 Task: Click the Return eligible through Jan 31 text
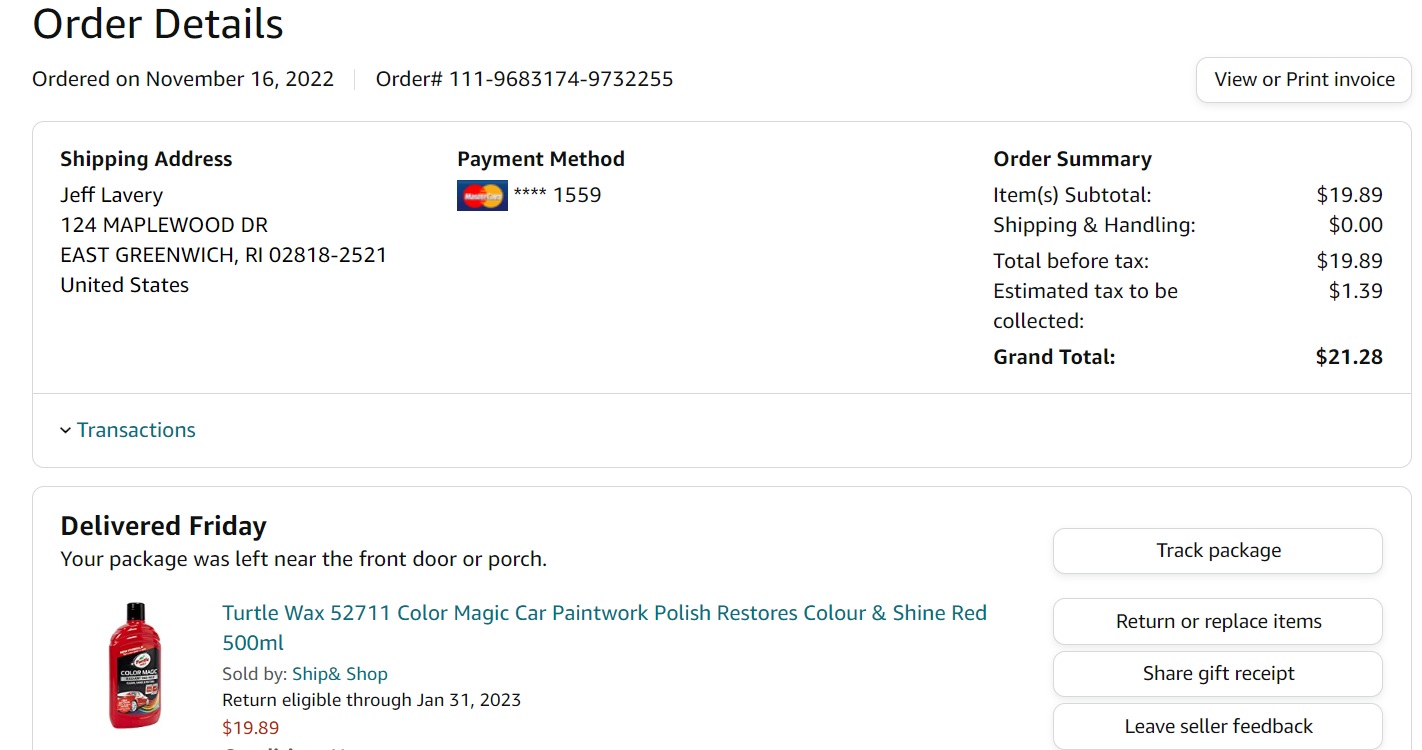(x=371, y=700)
